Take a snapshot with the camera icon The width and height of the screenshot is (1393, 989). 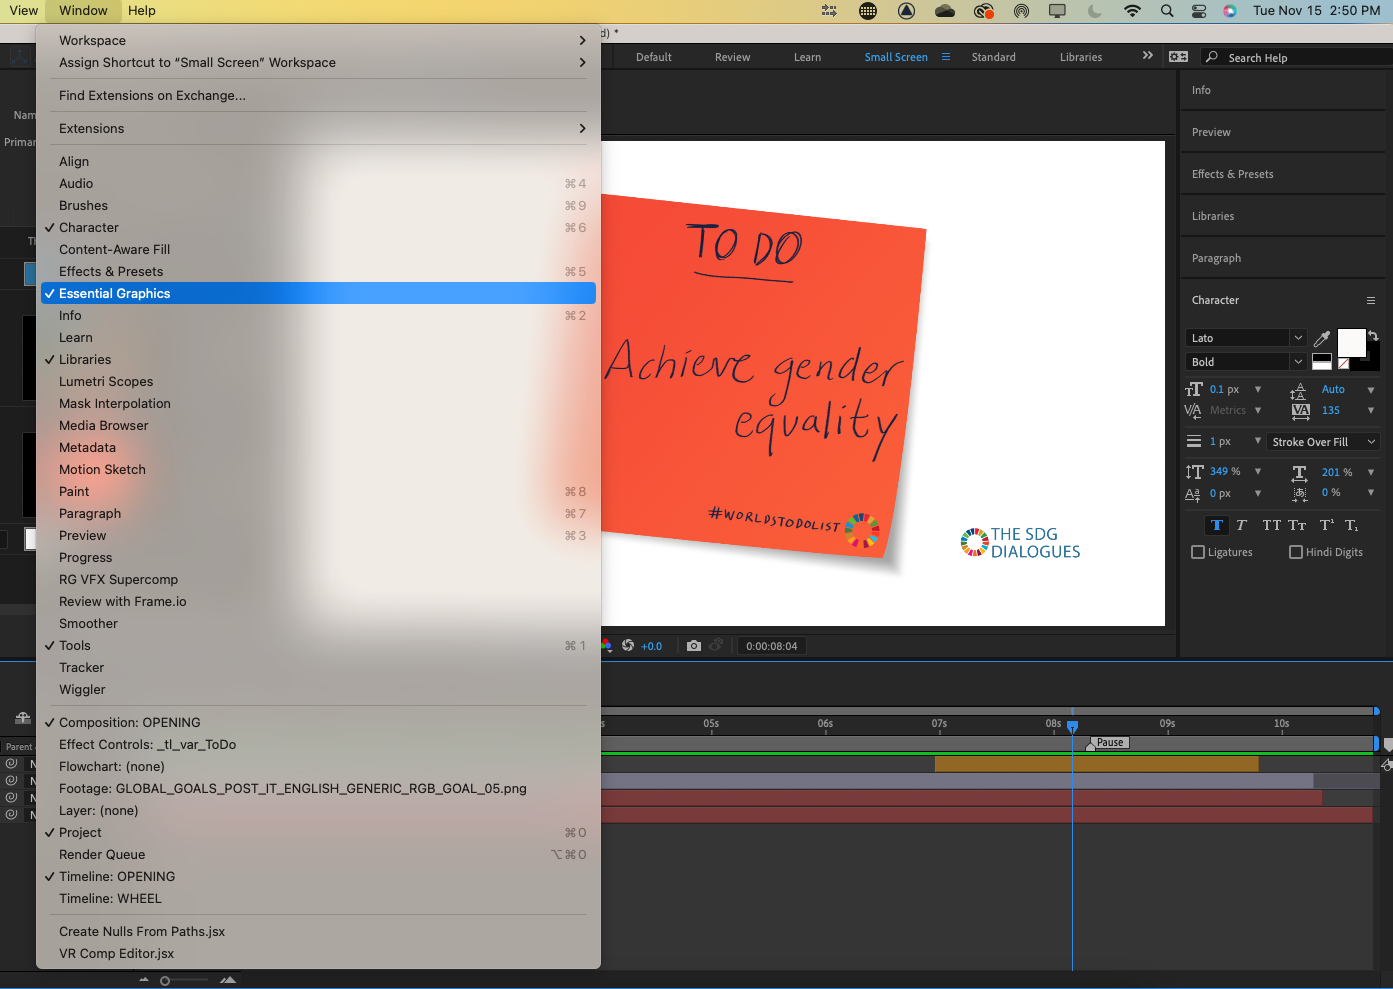click(694, 646)
